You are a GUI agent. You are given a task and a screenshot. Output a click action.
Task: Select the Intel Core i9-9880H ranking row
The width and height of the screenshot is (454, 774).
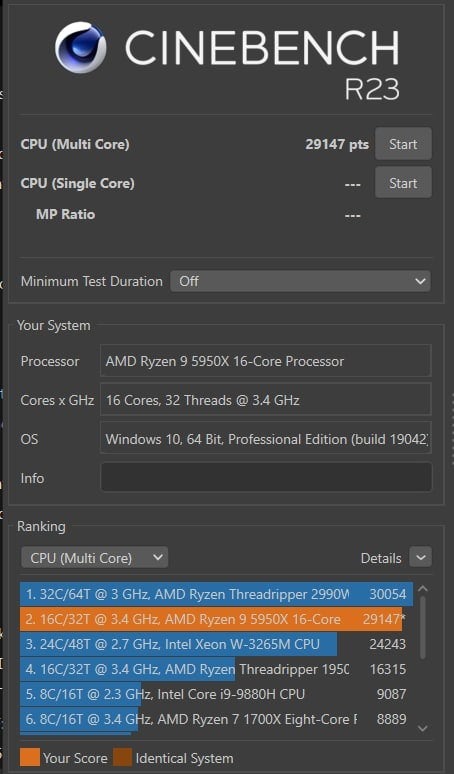pos(216,694)
